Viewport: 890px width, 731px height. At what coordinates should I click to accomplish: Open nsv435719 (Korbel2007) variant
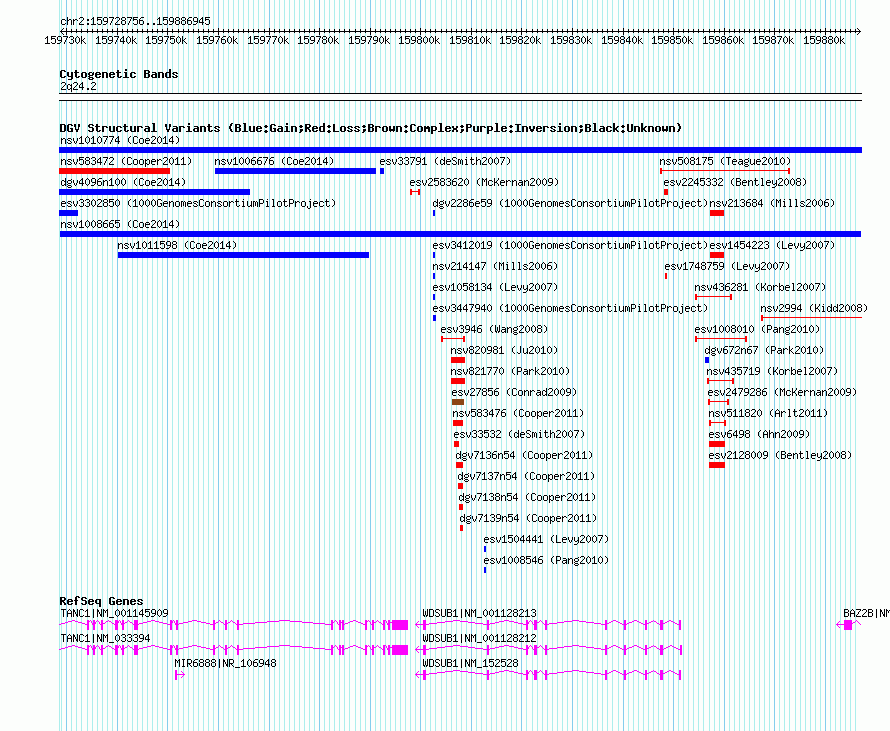coord(772,371)
